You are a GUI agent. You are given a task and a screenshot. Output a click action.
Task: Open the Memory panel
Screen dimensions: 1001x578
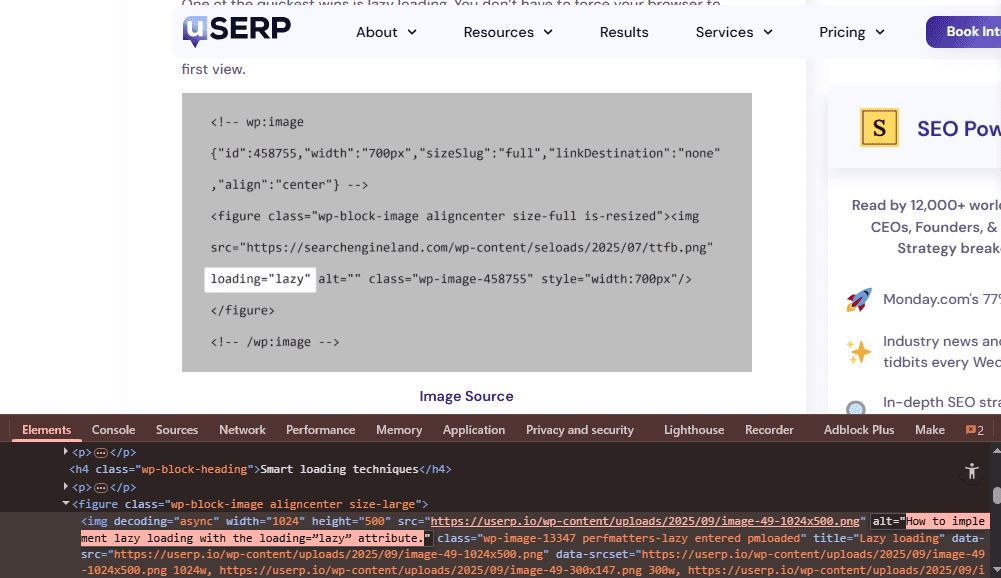point(399,430)
